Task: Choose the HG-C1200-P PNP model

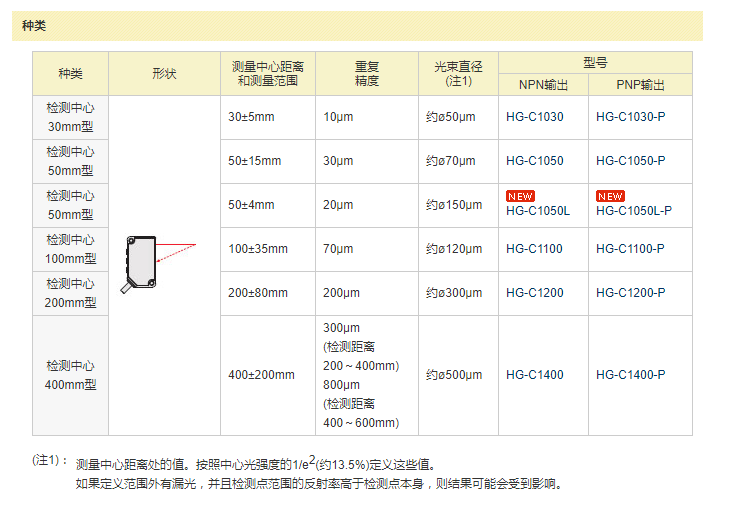Action: 630,293
